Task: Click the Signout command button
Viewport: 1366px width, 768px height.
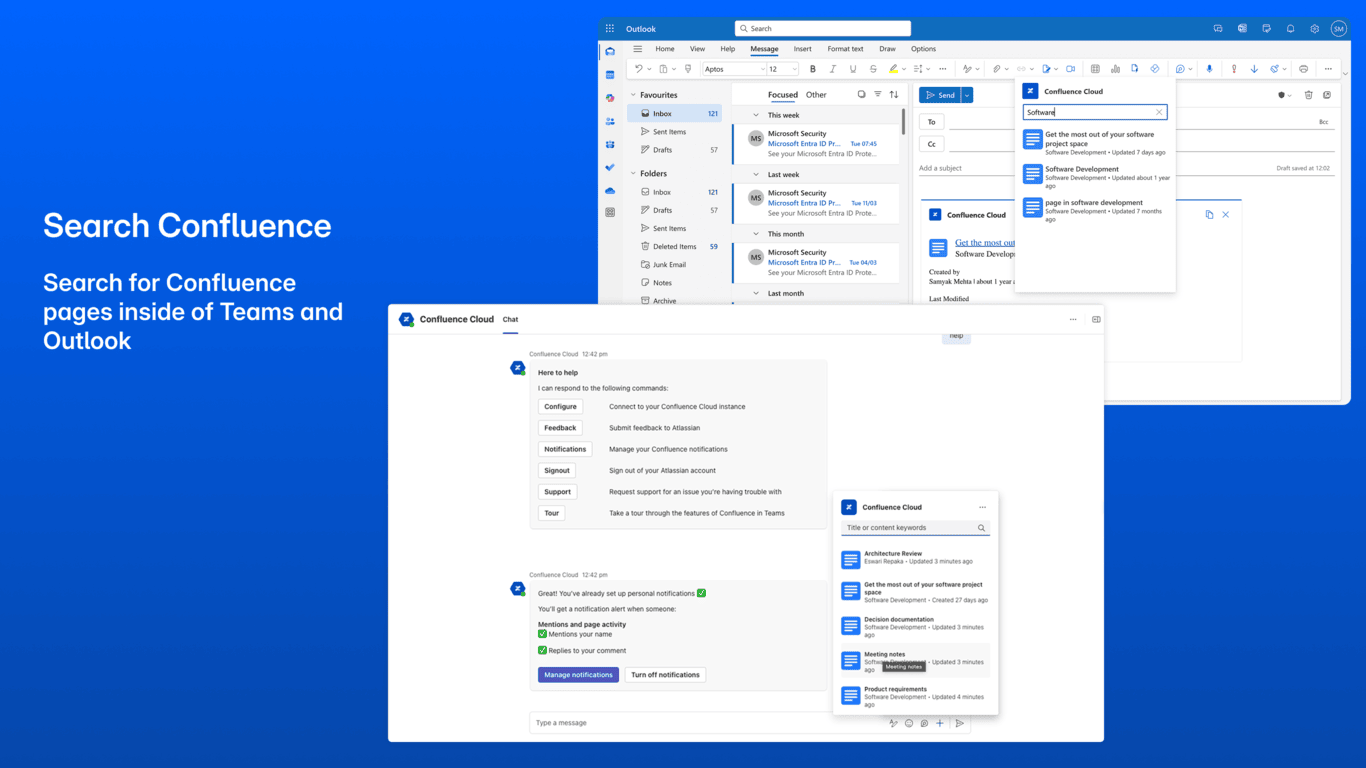Action: tap(557, 470)
